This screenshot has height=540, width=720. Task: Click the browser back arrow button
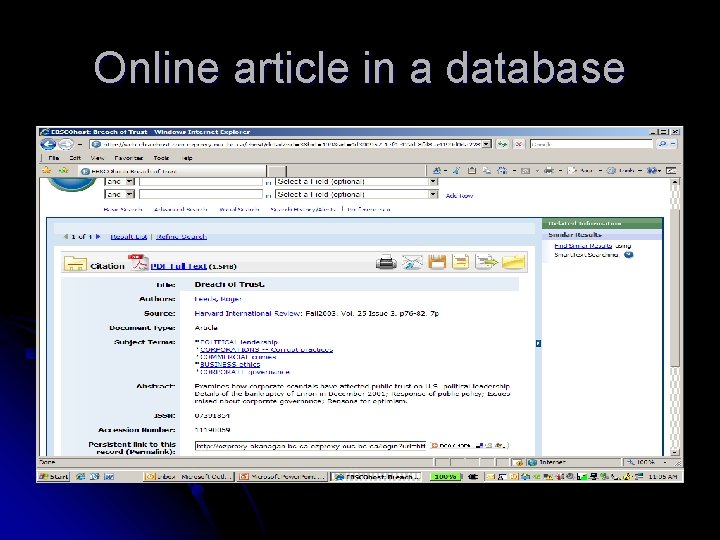pyautogui.click(x=48, y=144)
